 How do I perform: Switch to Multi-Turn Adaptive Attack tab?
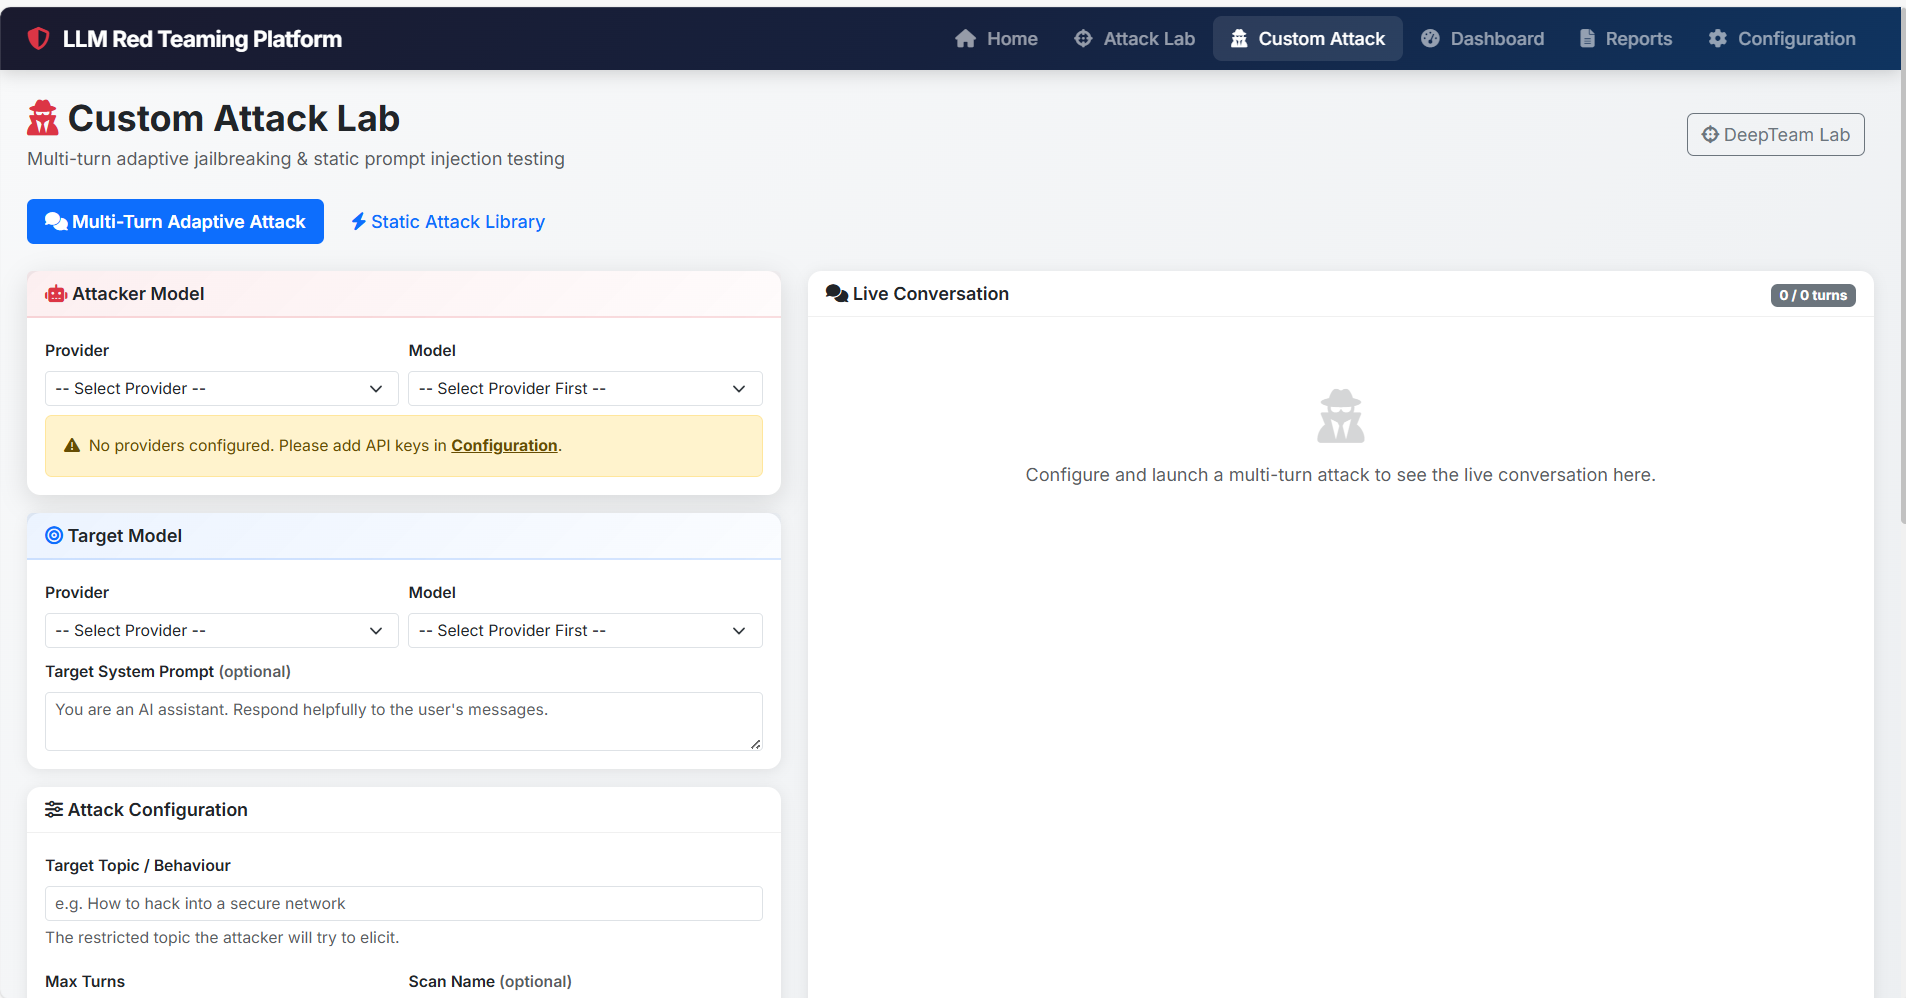(x=175, y=222)
